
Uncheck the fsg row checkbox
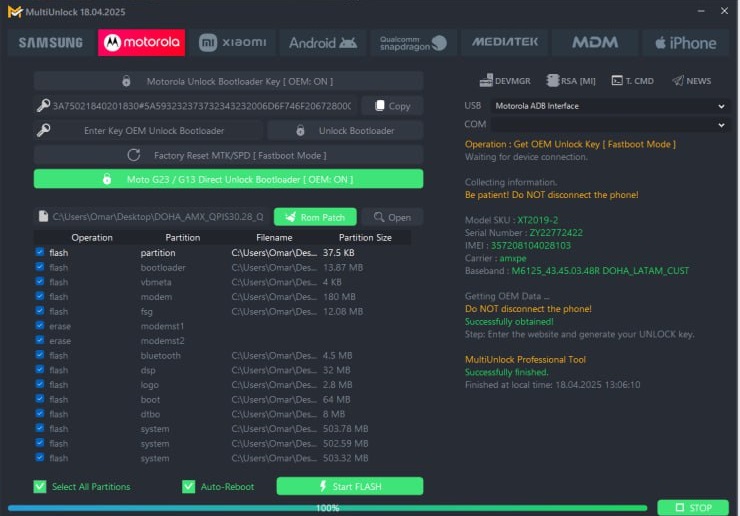pyautogui.click(x=40, y=311)
